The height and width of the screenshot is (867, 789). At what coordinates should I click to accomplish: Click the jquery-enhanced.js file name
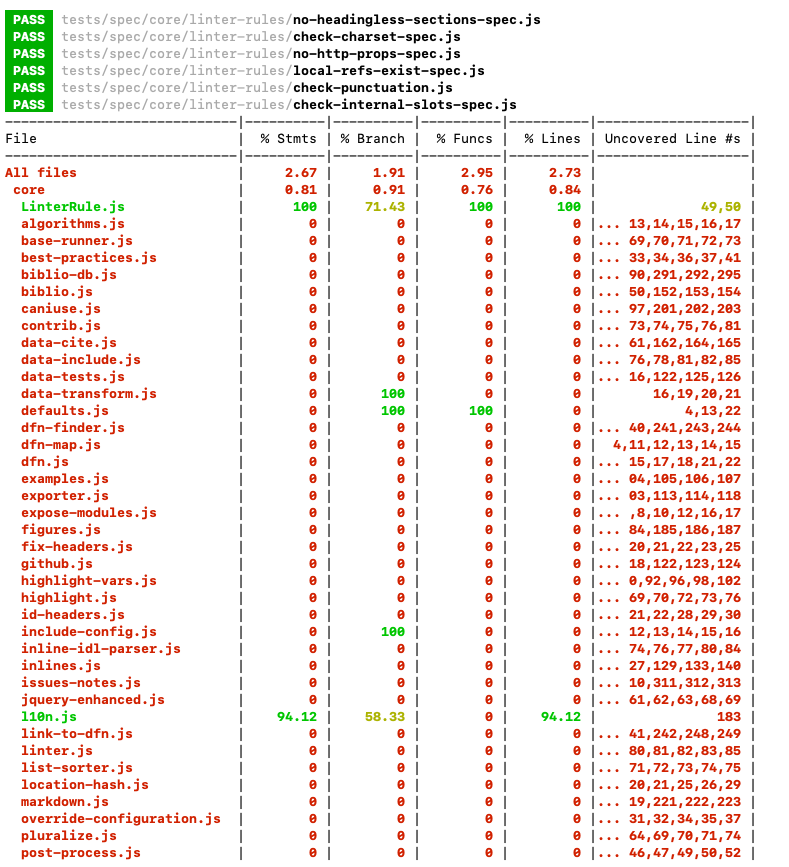pyautogui.click(x=93, y=700)
